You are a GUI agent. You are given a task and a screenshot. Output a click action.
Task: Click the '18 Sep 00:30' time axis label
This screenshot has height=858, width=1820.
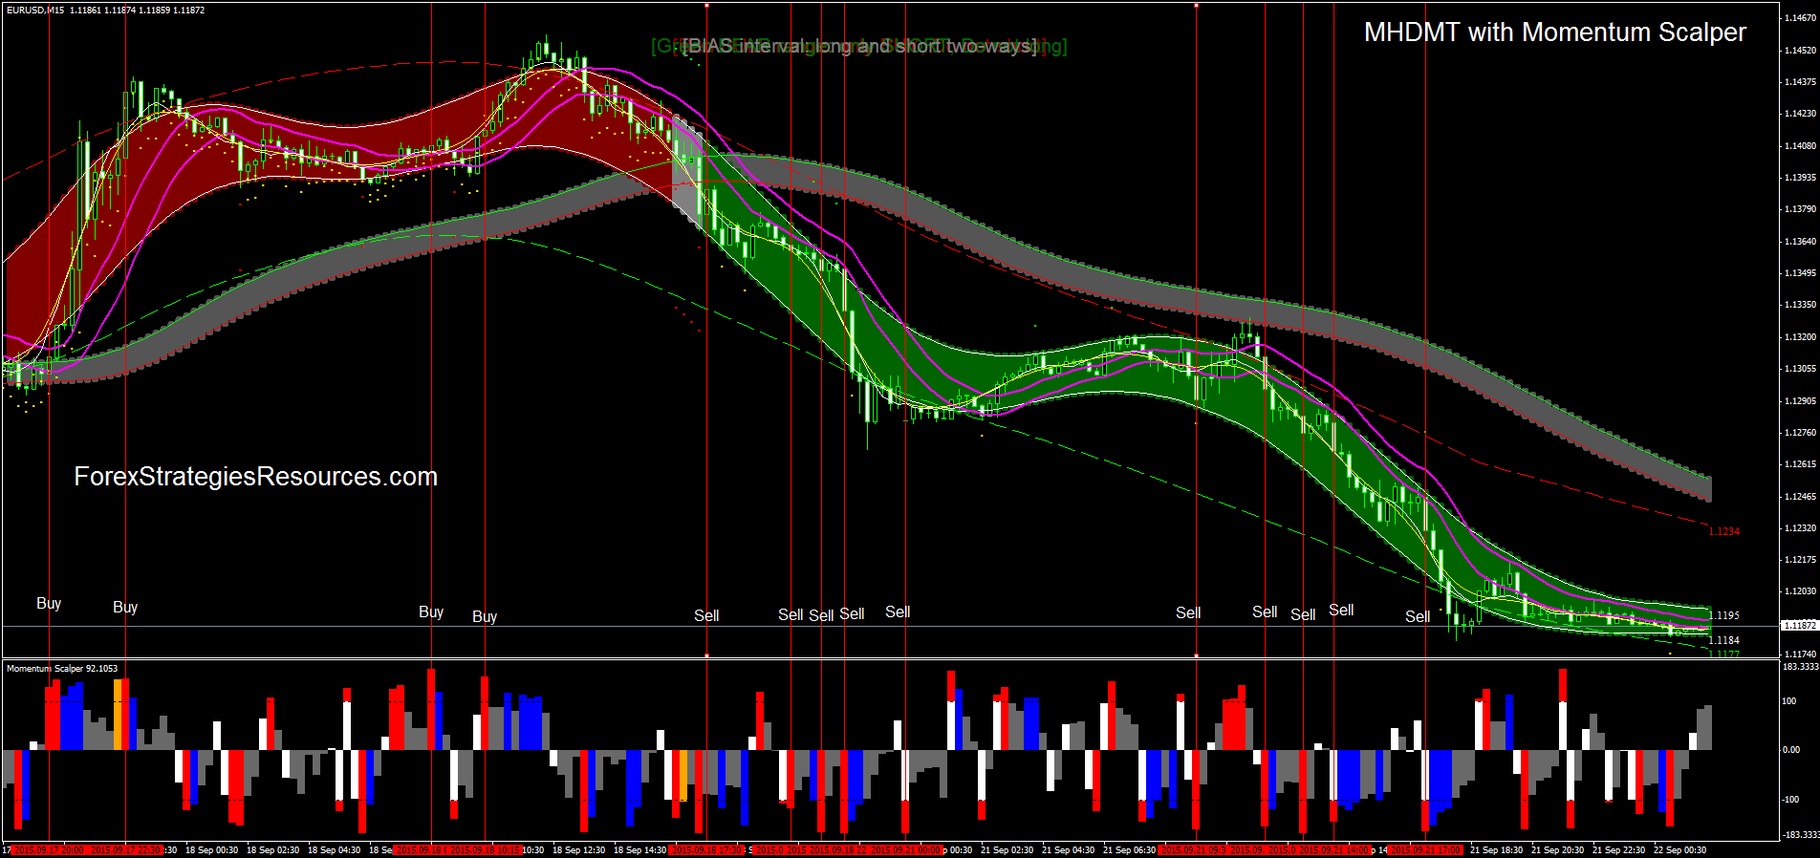pos(212,850)
